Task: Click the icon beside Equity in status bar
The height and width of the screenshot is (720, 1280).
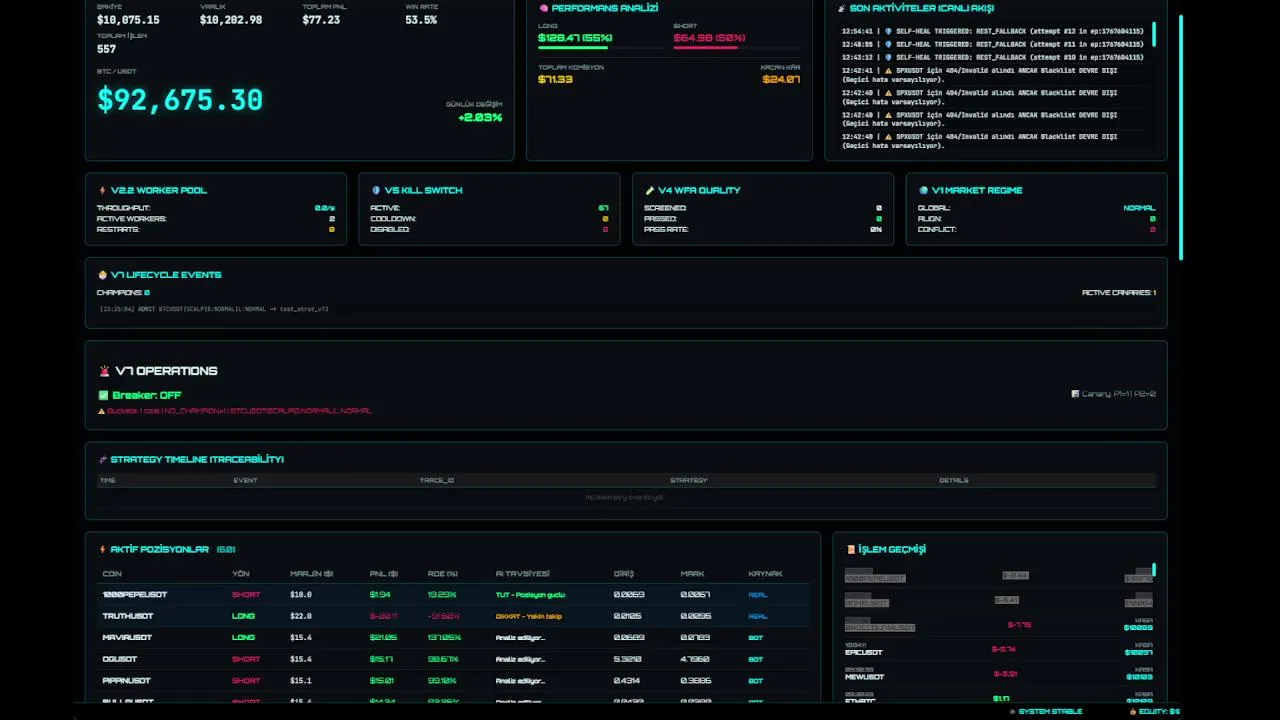Action: point(1132,712)
